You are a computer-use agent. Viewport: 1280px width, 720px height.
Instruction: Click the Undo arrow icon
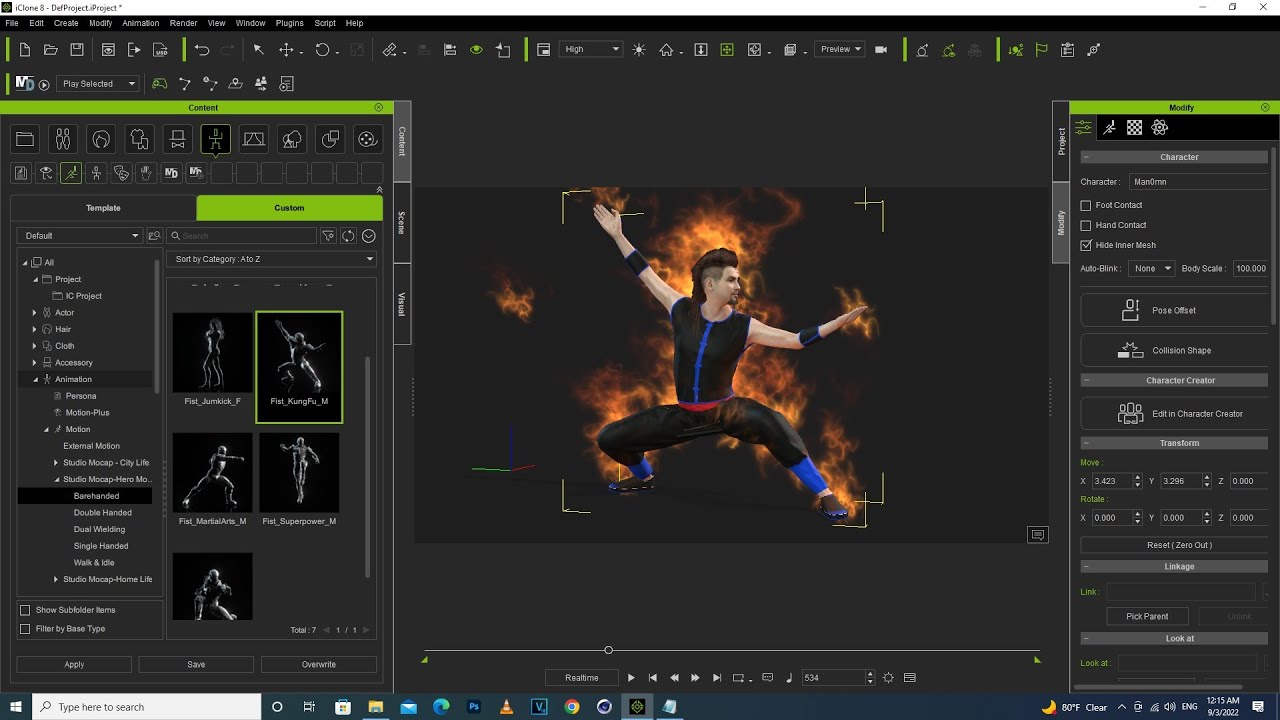[x=202, y=50]
